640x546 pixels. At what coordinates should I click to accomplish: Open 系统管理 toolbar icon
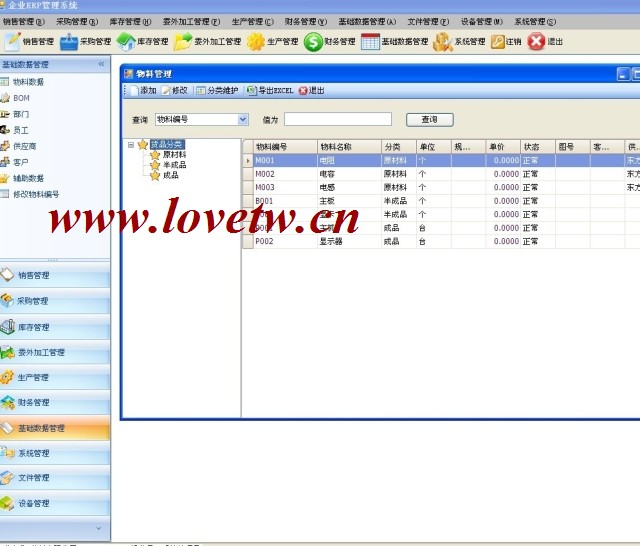point(443,42)
